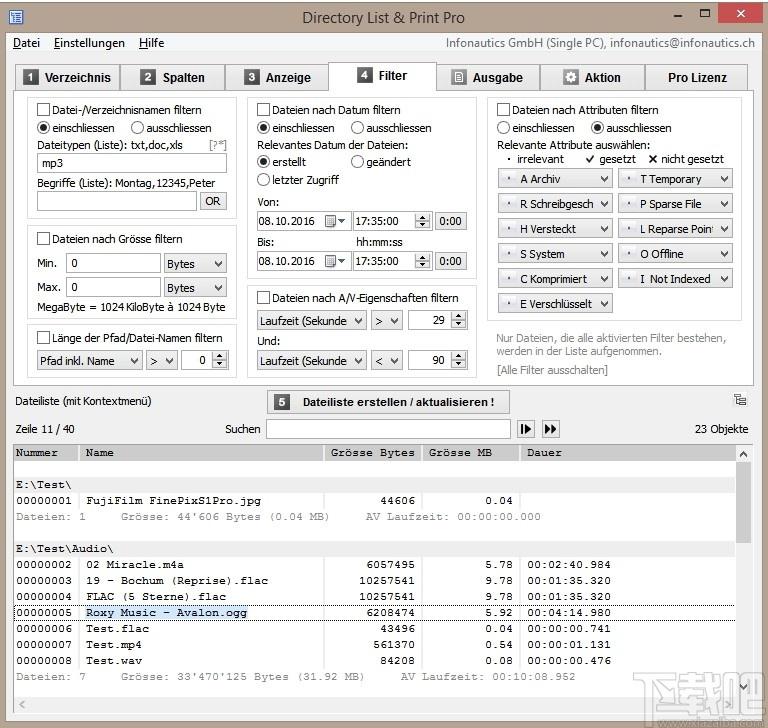
Task: Enable Dateien nach Grösse filtern checkbox
Action: (44, 239)
